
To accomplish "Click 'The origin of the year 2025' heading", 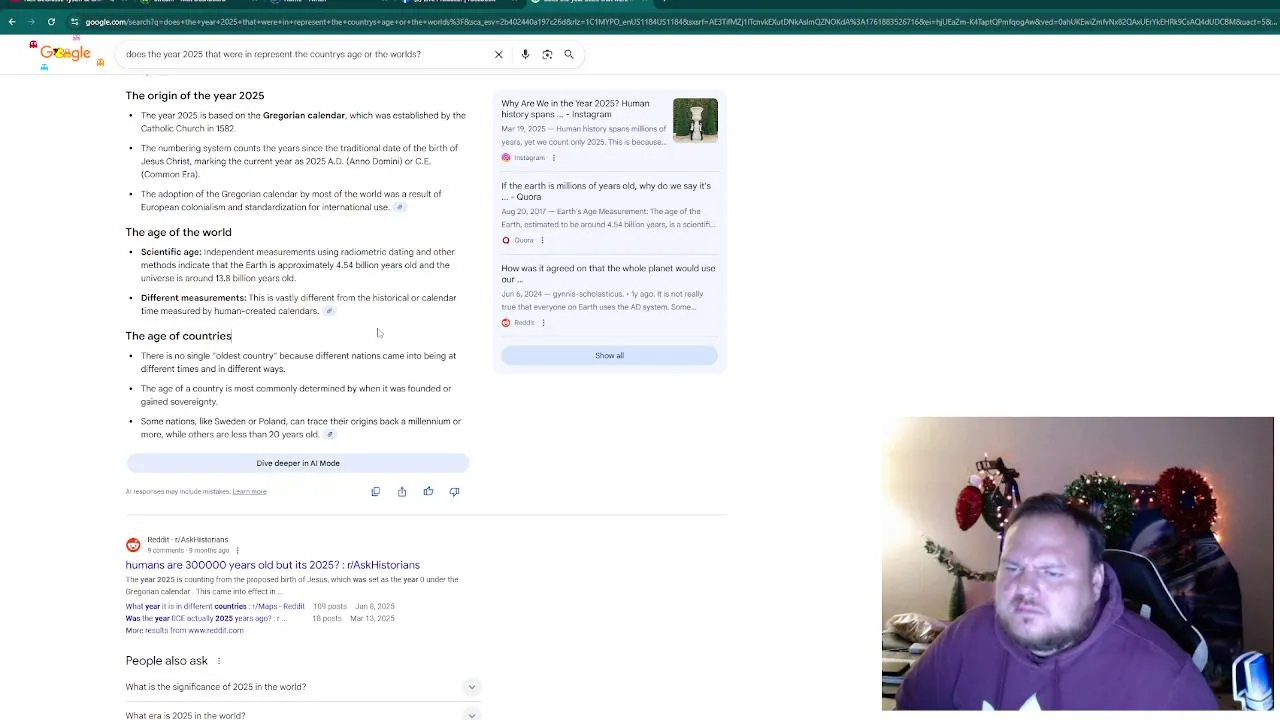I will pos(195,96).
